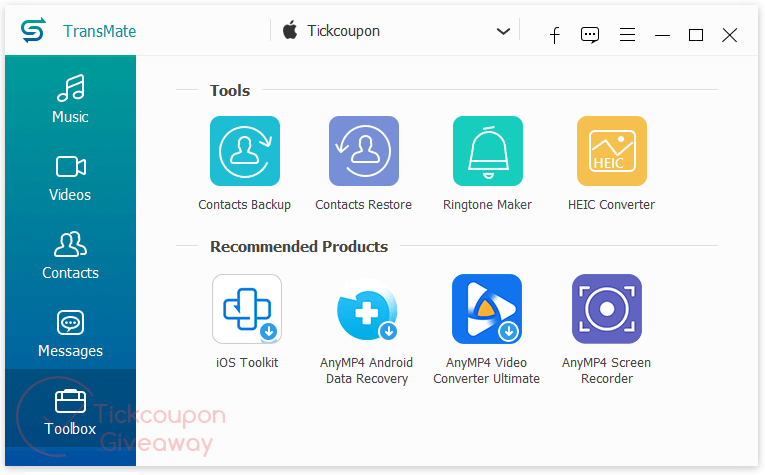This screenshot has height=475, width=765.
Task: Click the Contacts Backup text label
Action: [244, 205]
